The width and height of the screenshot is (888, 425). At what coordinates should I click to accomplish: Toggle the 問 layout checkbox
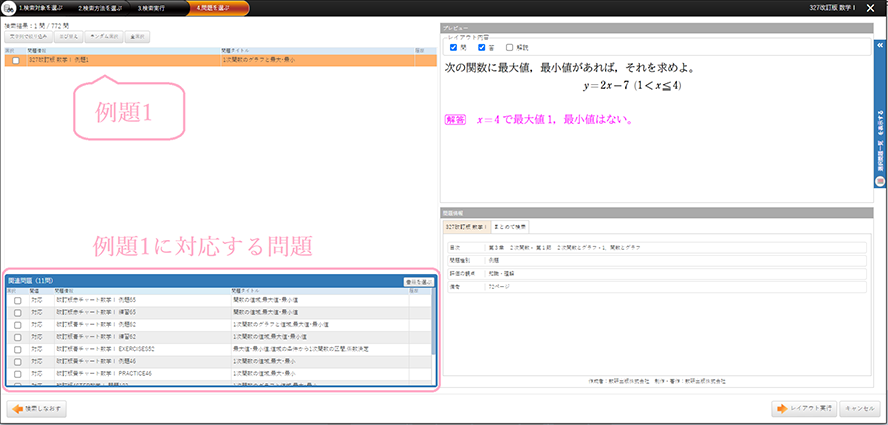pos(454,47)
